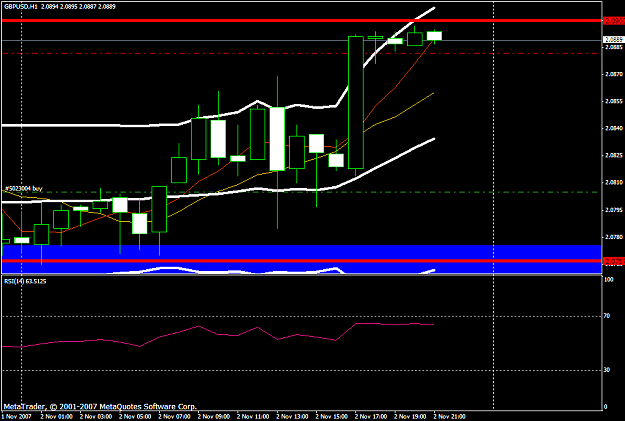Click the 2.0870 price axis label

(x=614, y=74)
